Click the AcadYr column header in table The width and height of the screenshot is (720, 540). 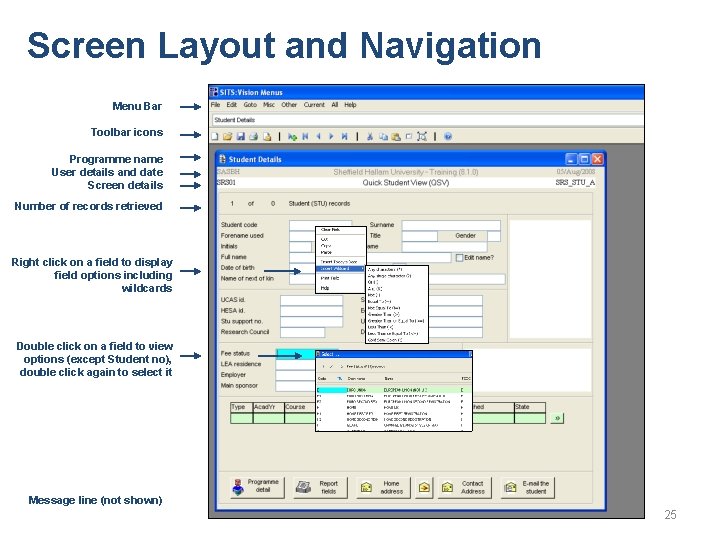pos(269,407)
